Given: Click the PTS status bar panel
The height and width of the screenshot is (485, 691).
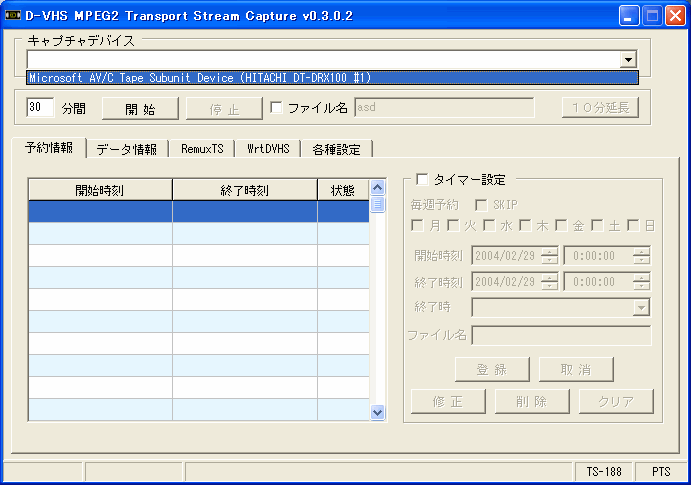Looking at the screenshot, I should click(661, 470).
